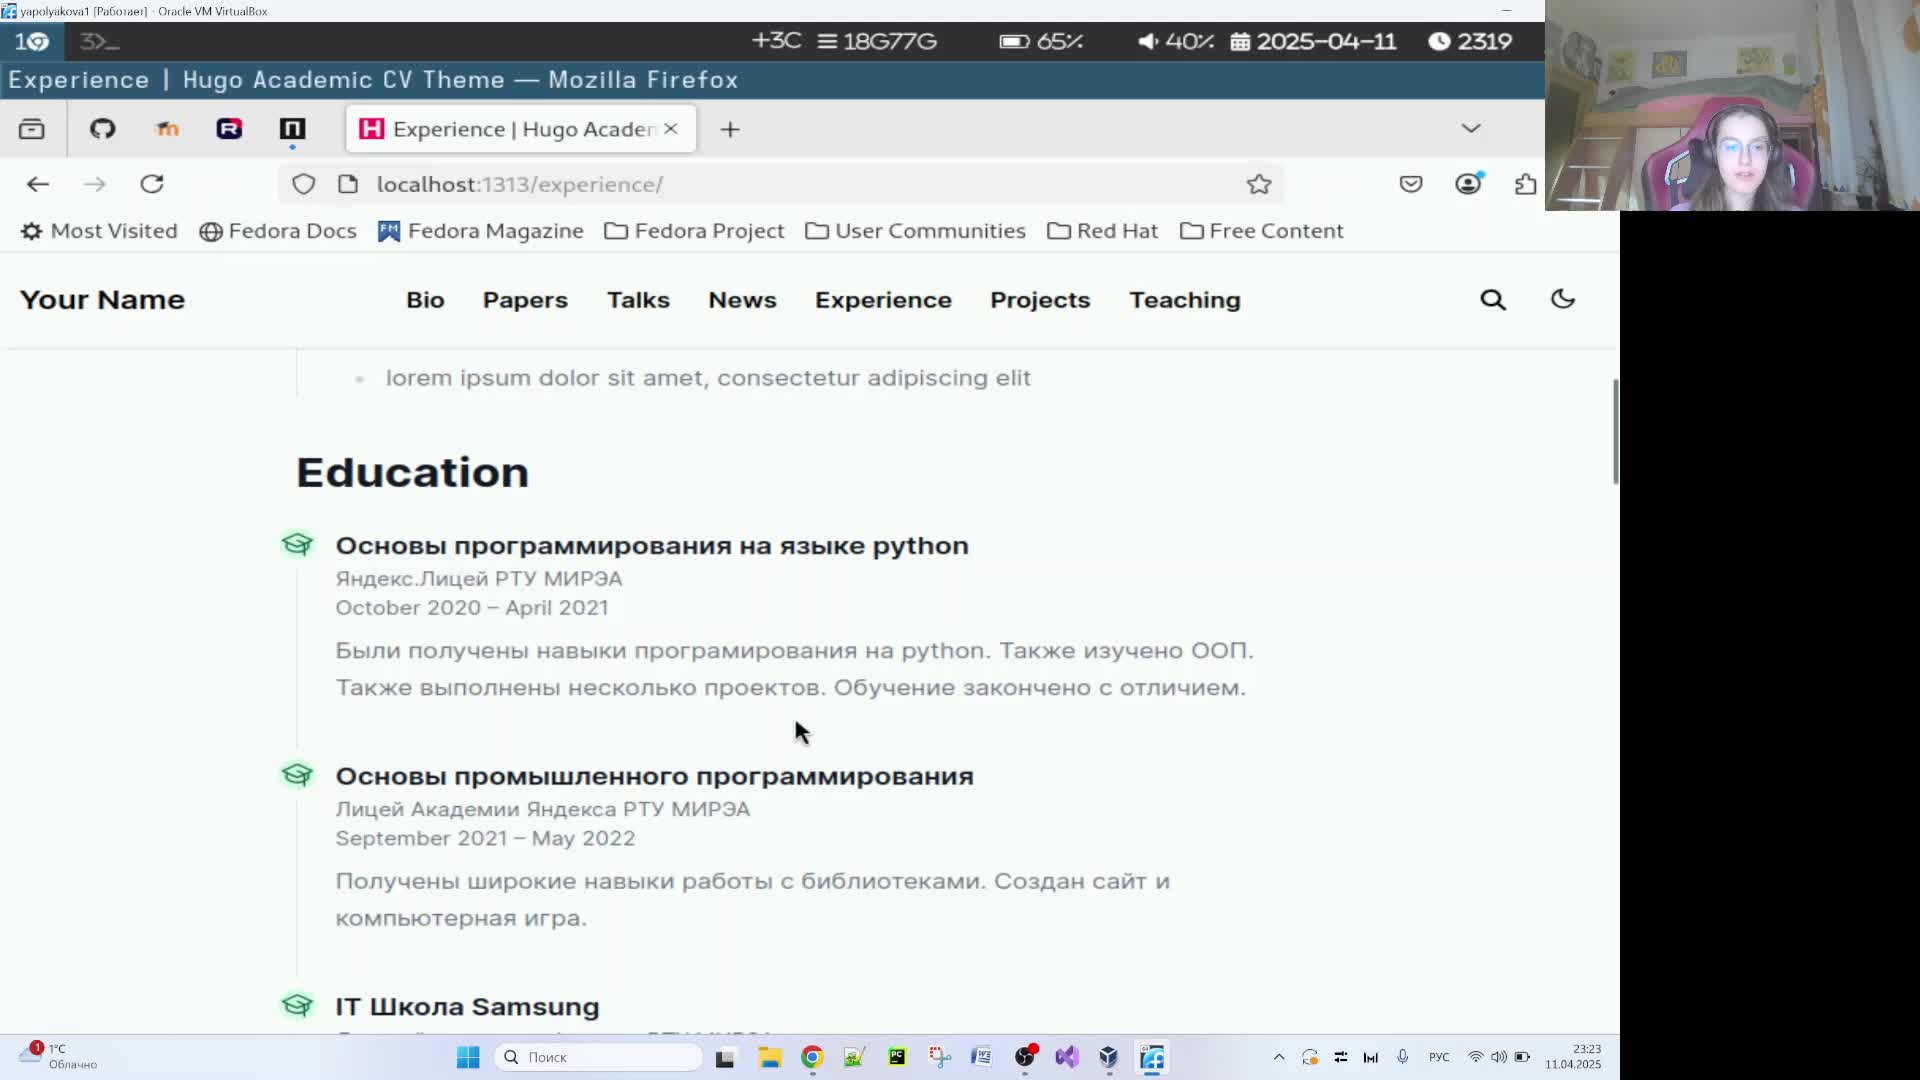Open Fedora Magazine bookmark

pos(481,231)
